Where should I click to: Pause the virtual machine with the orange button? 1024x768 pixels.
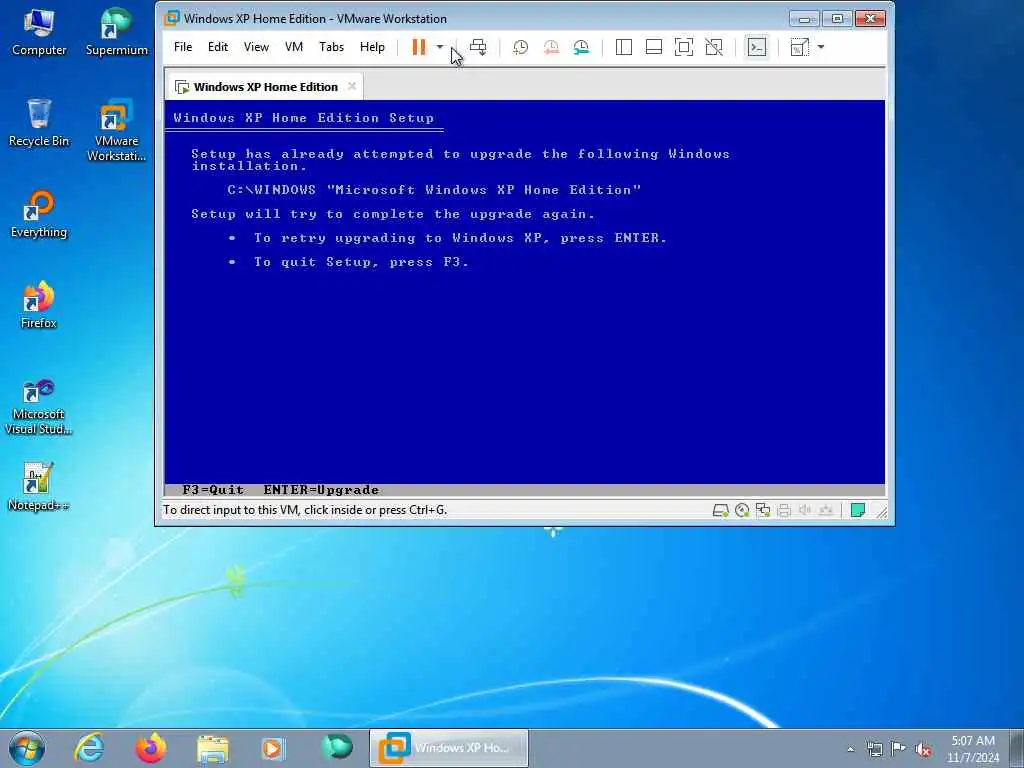[419, 47]
